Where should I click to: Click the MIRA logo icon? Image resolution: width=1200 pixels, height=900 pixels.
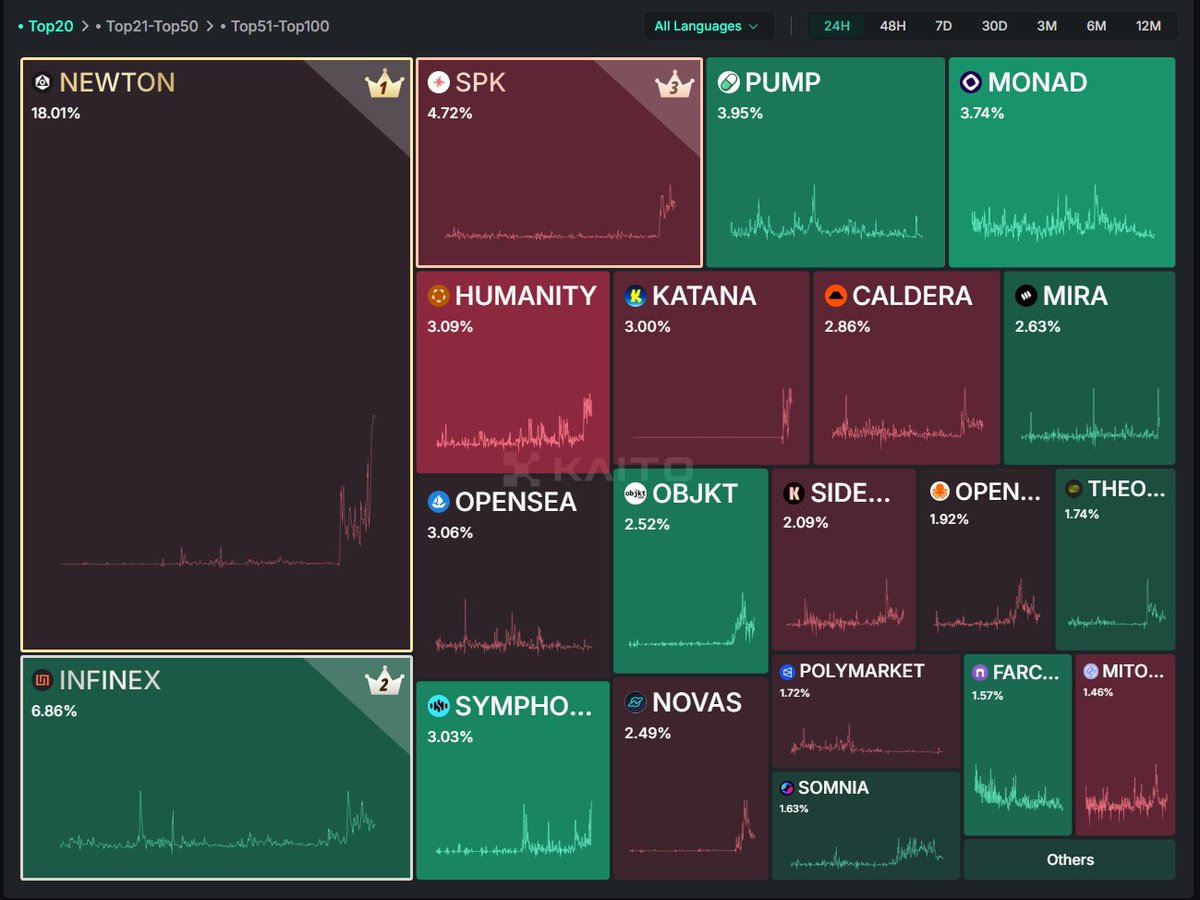tap(1026, 296)
